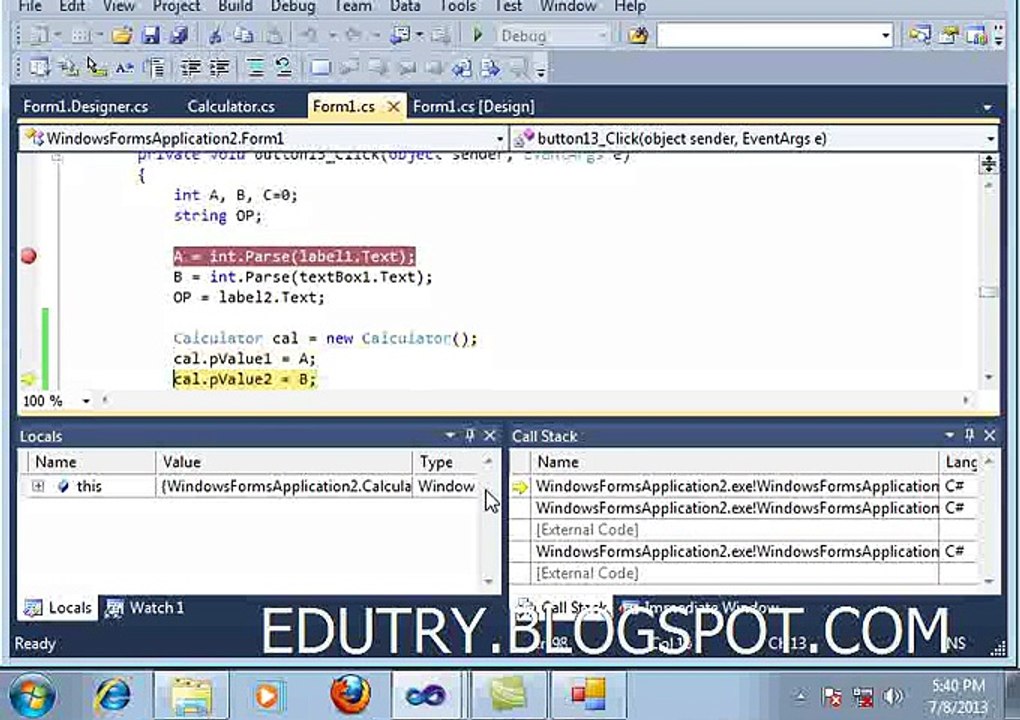Select the top call stack frame with yellow arrow
Image resolution: width=1020 pixels, height=720 pixels.
click(x=745, y=486)
